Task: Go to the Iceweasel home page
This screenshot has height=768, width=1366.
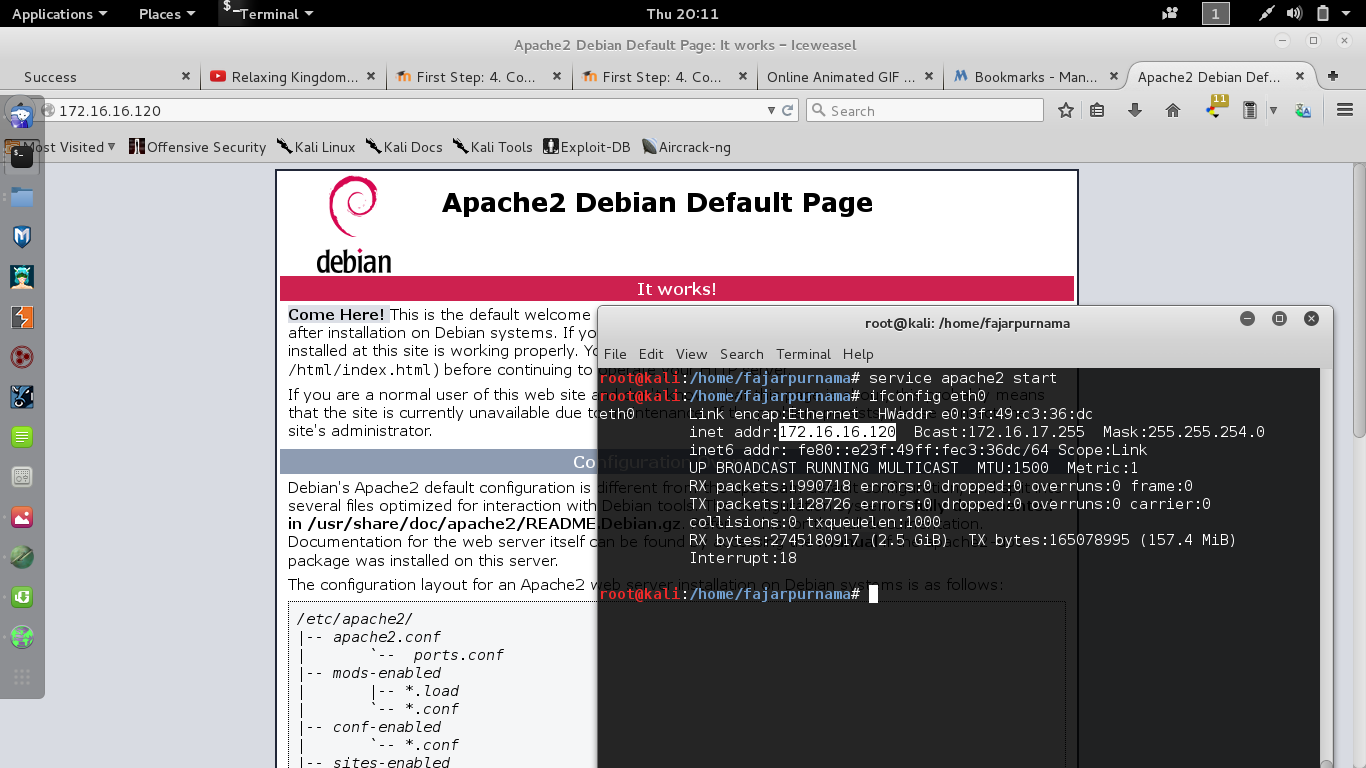Action: click(x=1173, y=111)
